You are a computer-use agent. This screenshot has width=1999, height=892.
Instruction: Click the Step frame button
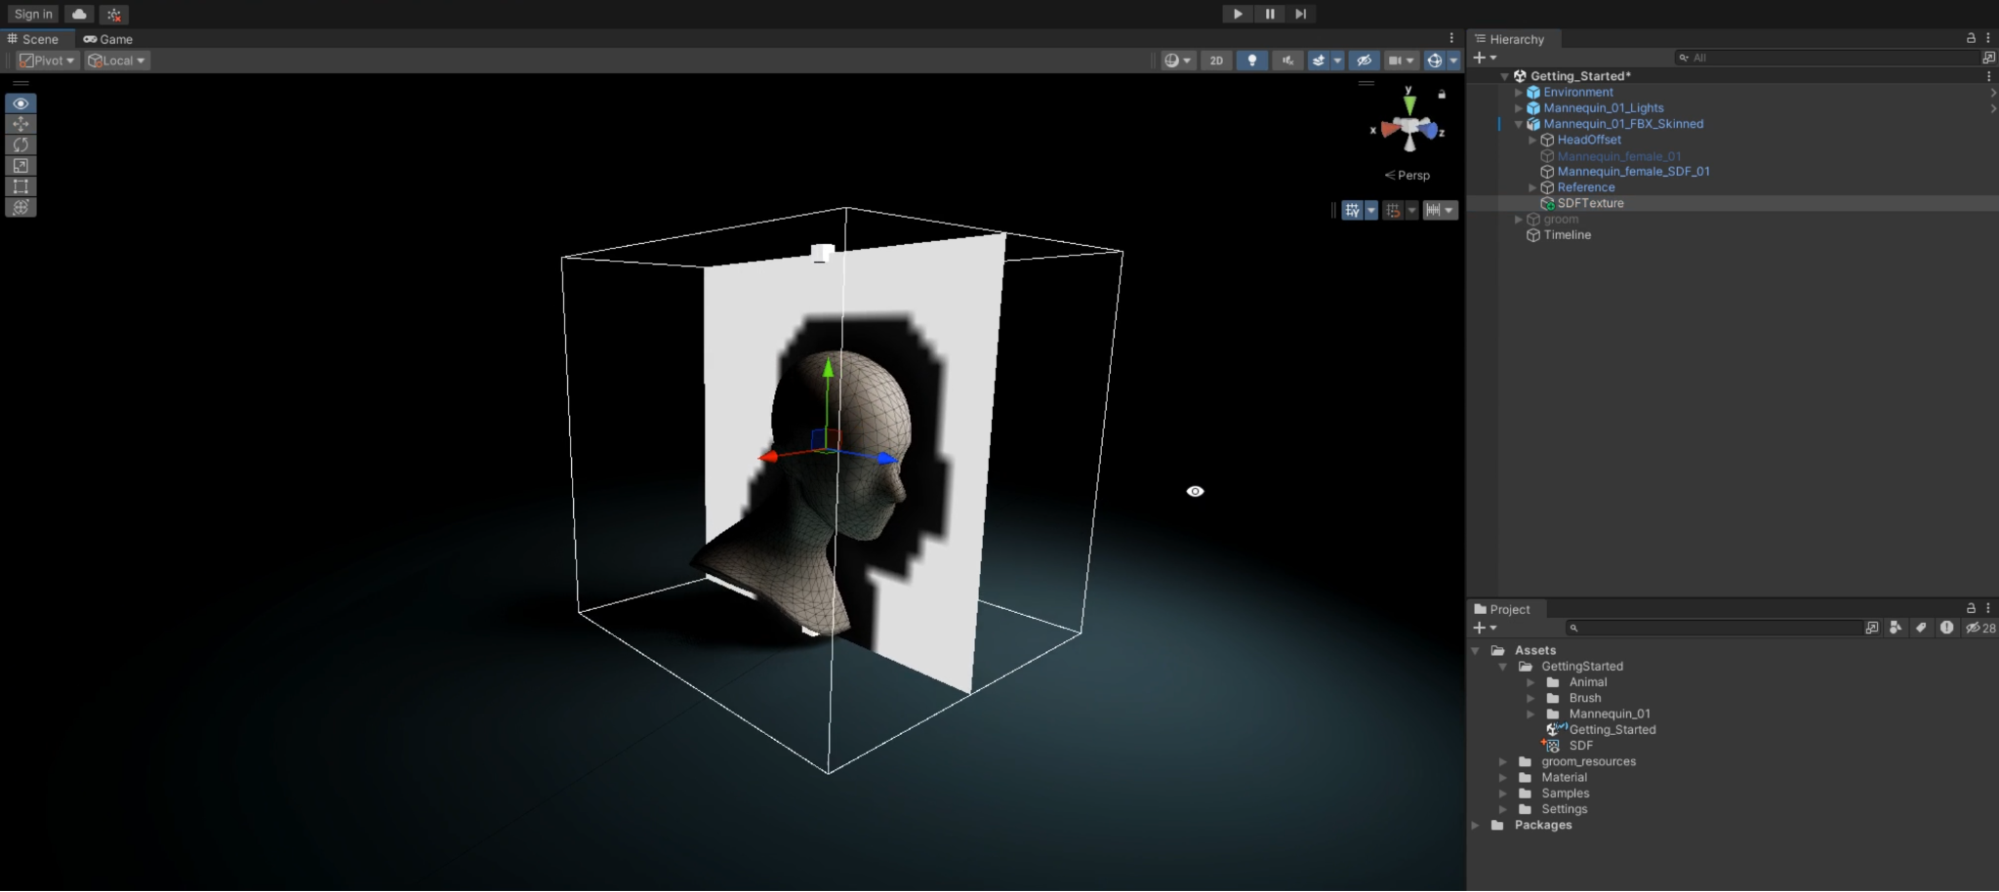point(1300,14)
